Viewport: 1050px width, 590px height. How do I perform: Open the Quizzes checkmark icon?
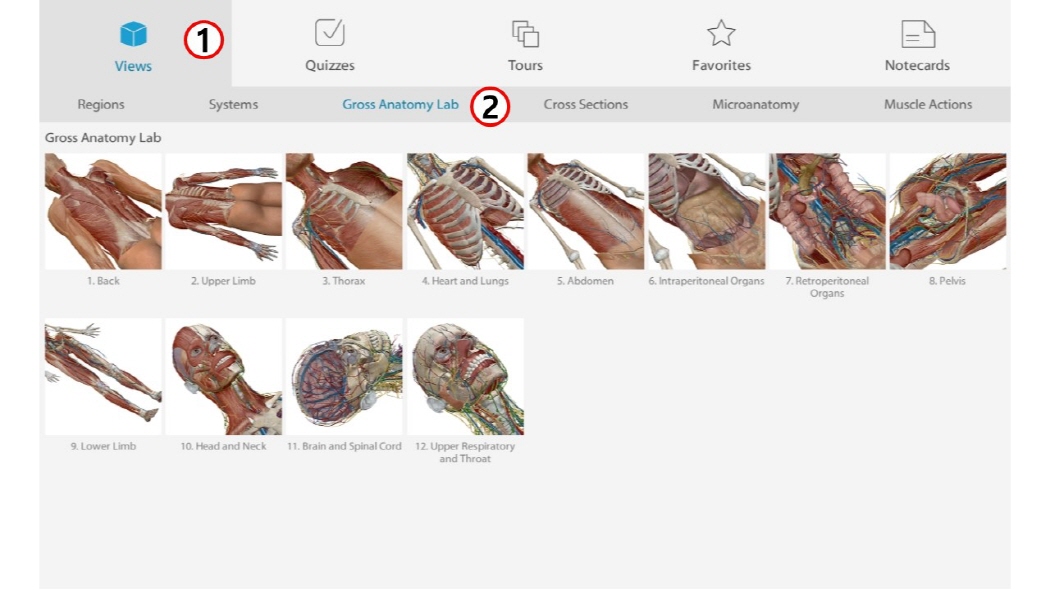(x=329, y=32)
